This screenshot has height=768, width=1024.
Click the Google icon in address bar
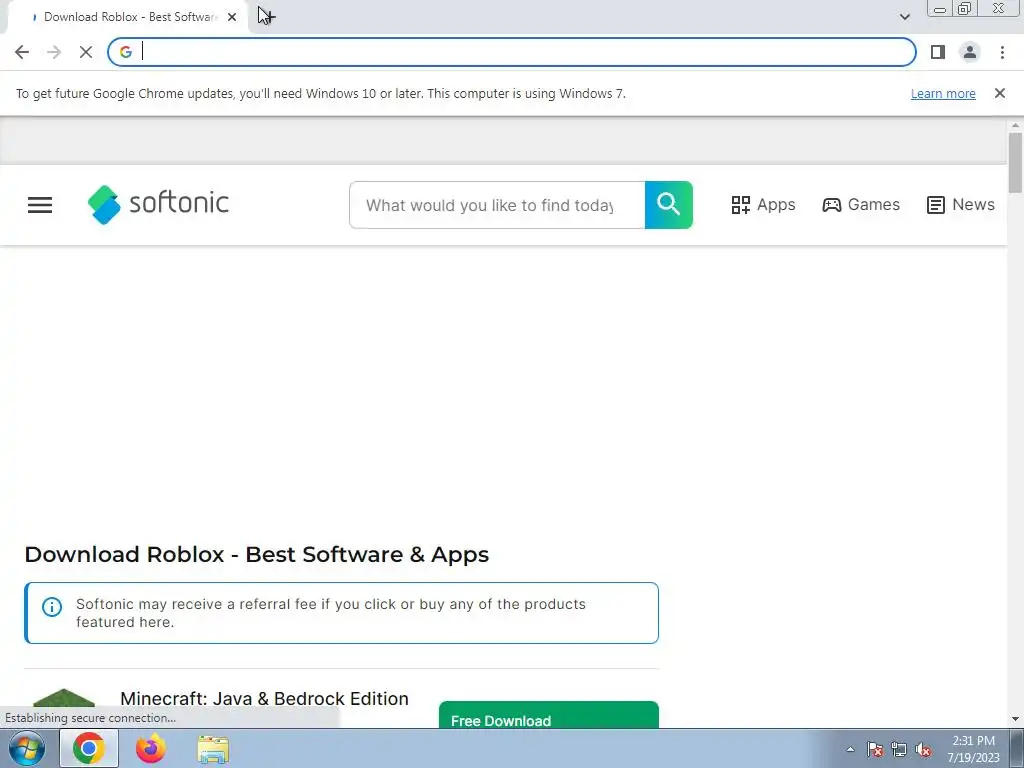pyautogui.click(x=126, y=52)
